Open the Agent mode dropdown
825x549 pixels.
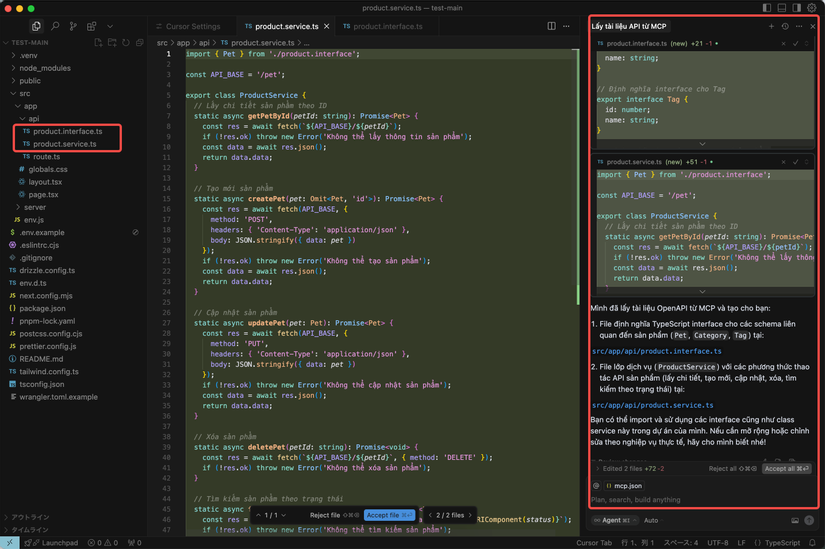pyautogui.click(x=615, y=520)
